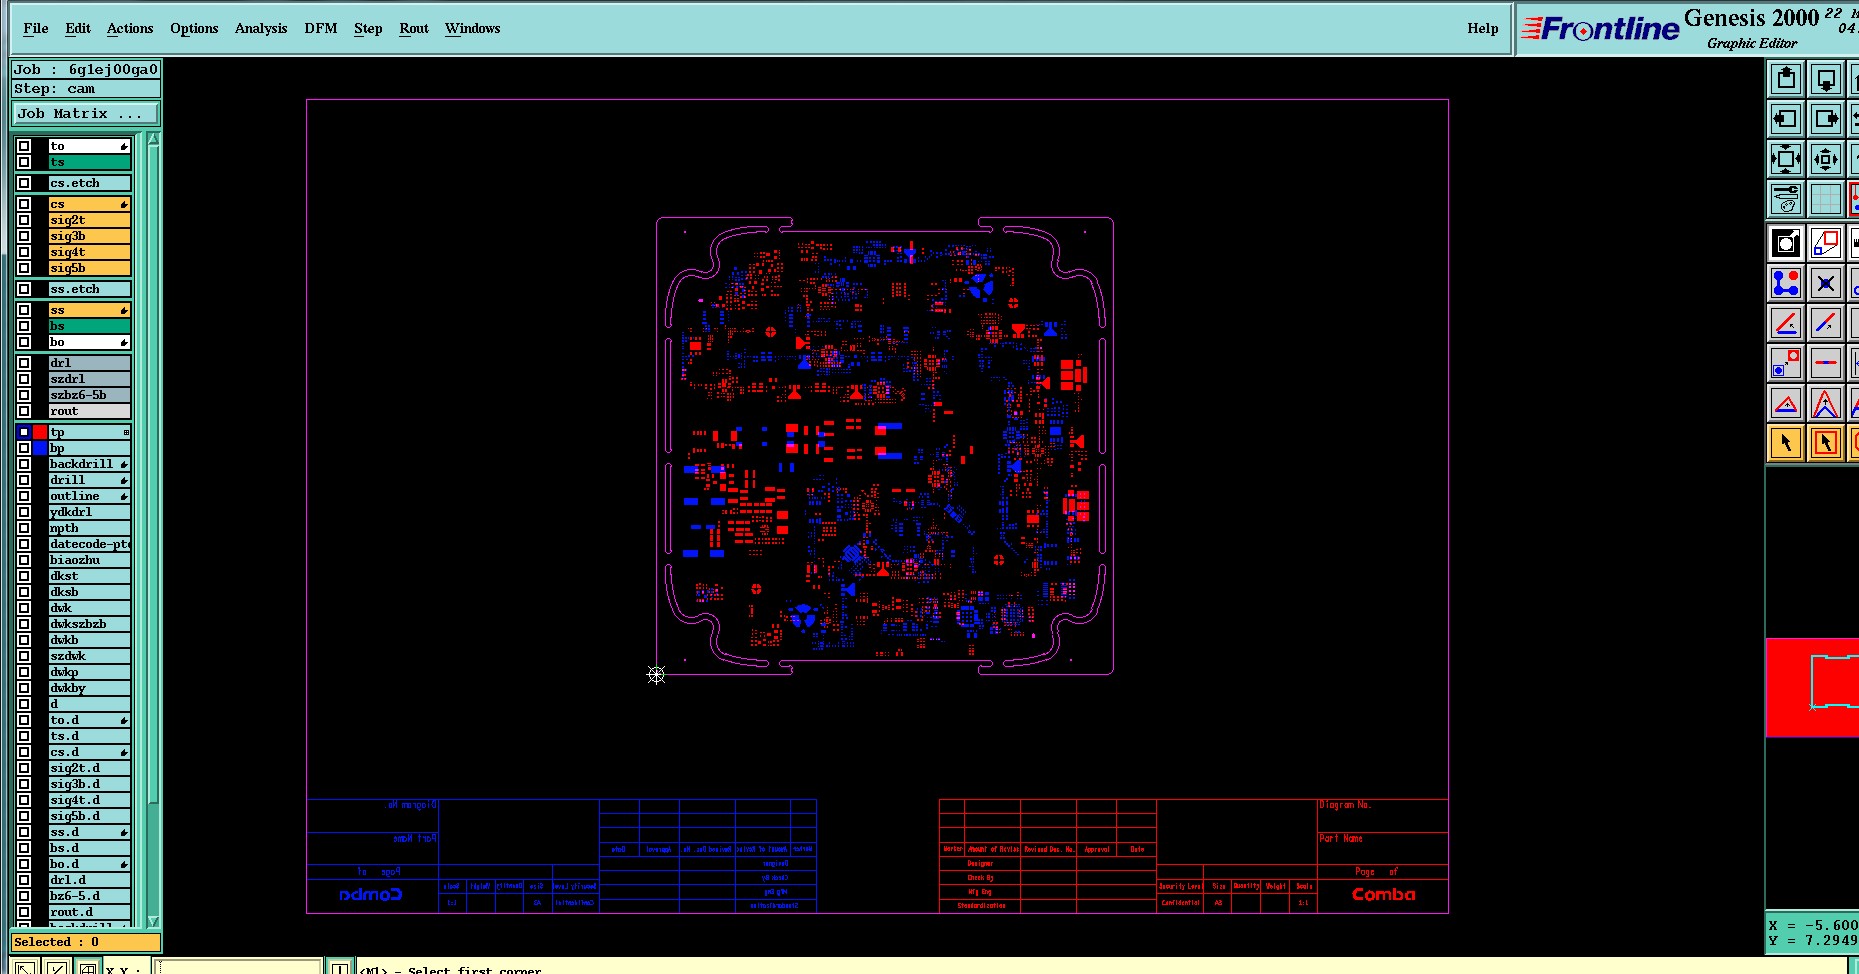Click the layer list scroll up arrow

click(x=153, y=139)
